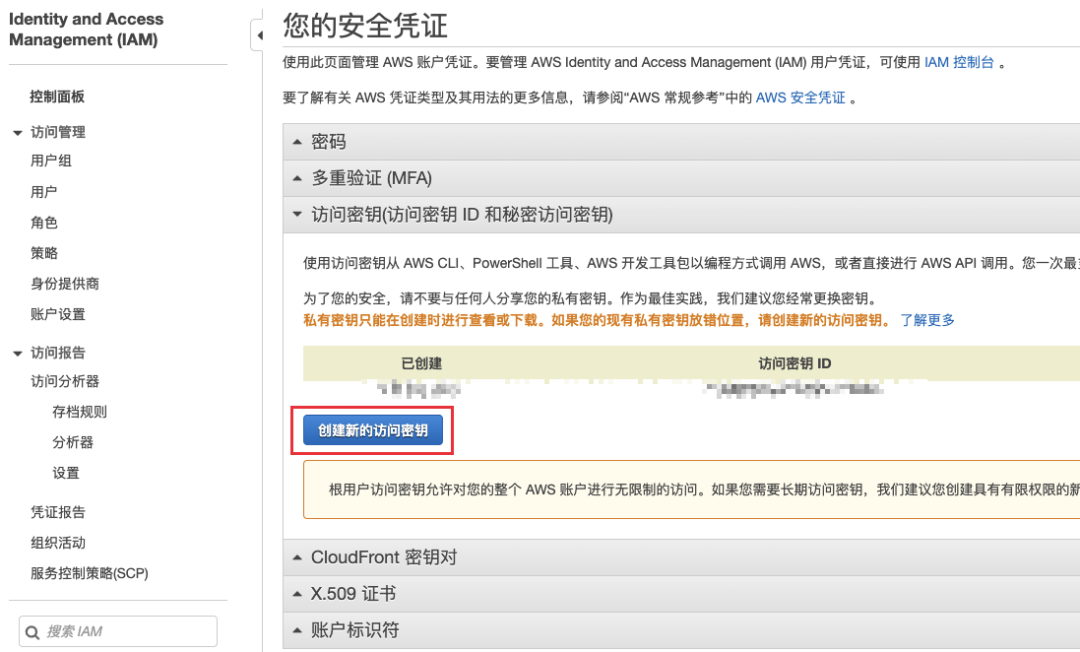Click the 访问密钥 ID column header
Screen dimensions: 1080x652
(x=795, y=364)
